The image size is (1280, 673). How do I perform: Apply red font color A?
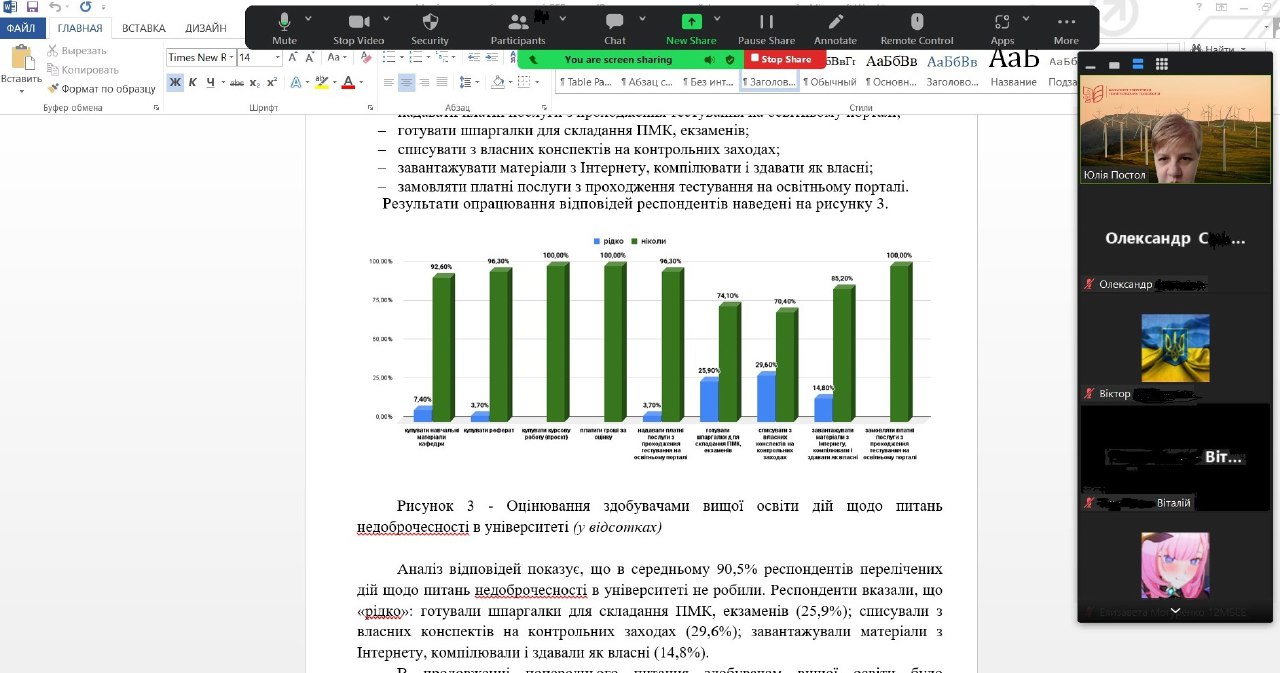click(348, 82)
